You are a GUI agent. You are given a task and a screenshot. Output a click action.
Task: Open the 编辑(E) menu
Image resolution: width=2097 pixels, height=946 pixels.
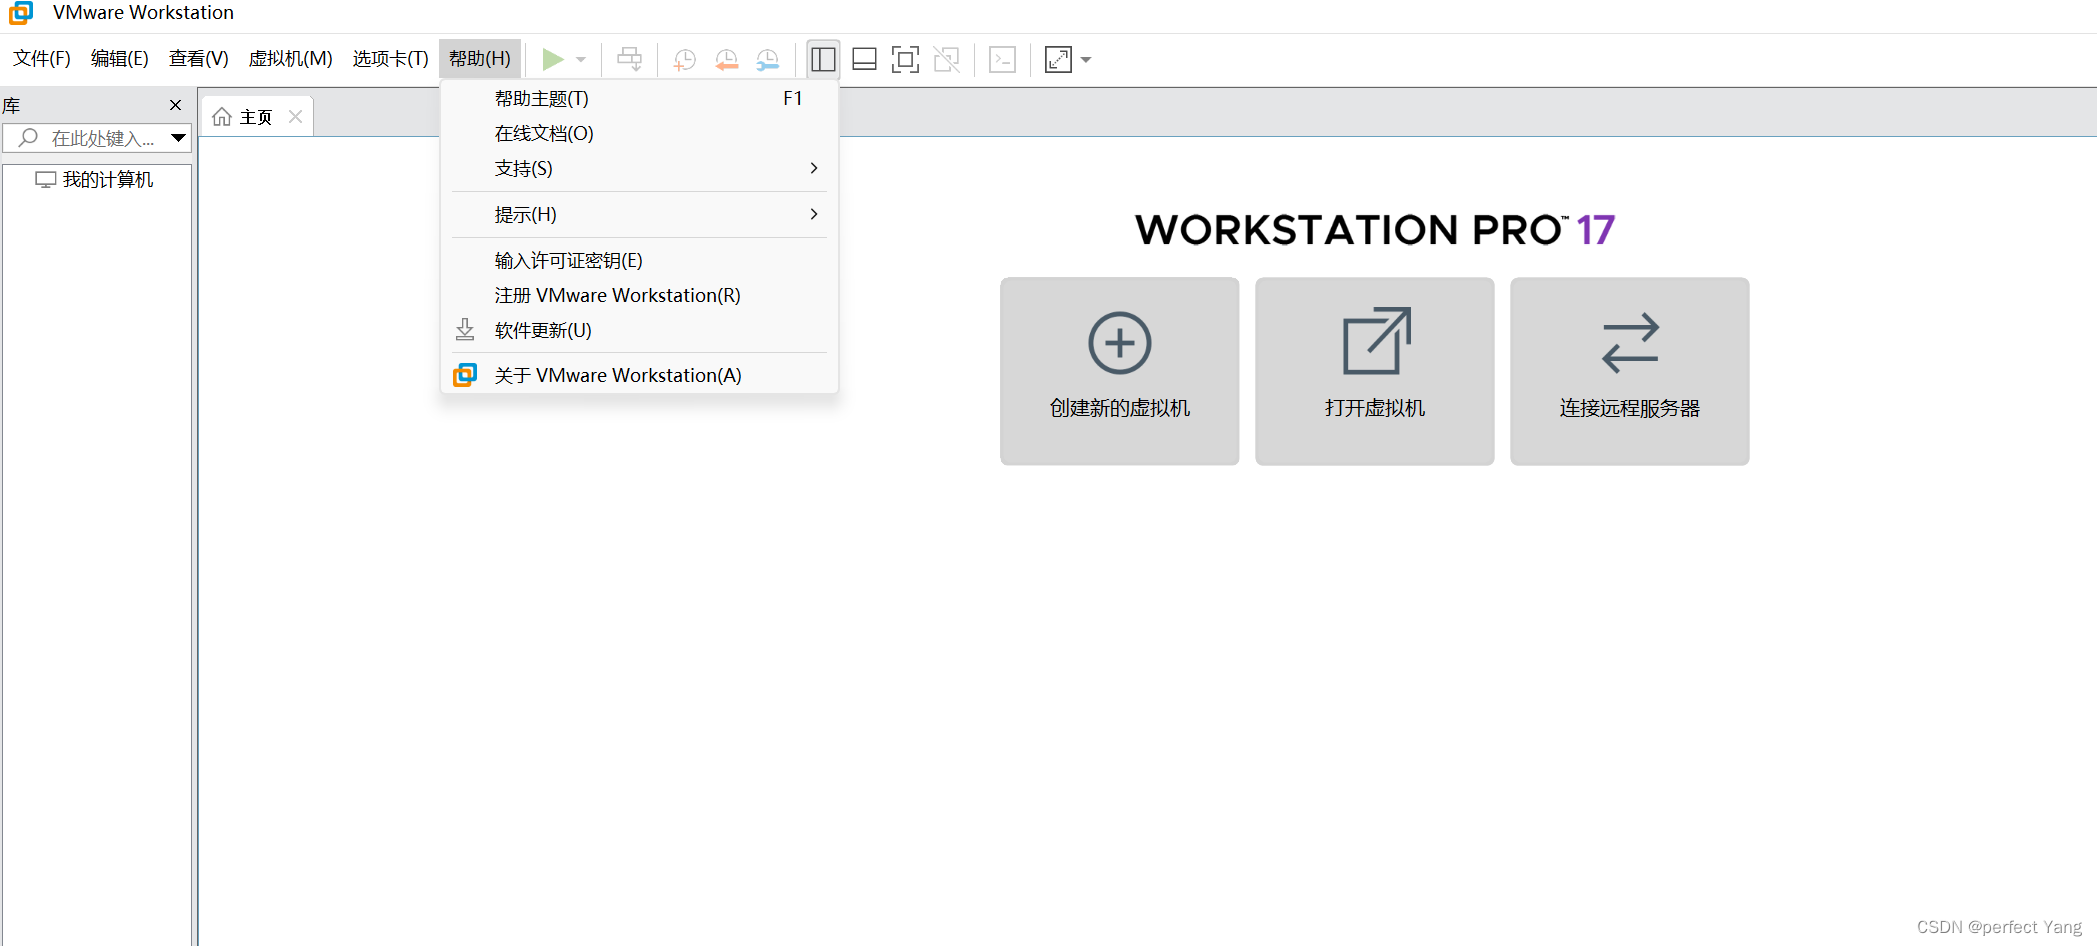point(120,59)
